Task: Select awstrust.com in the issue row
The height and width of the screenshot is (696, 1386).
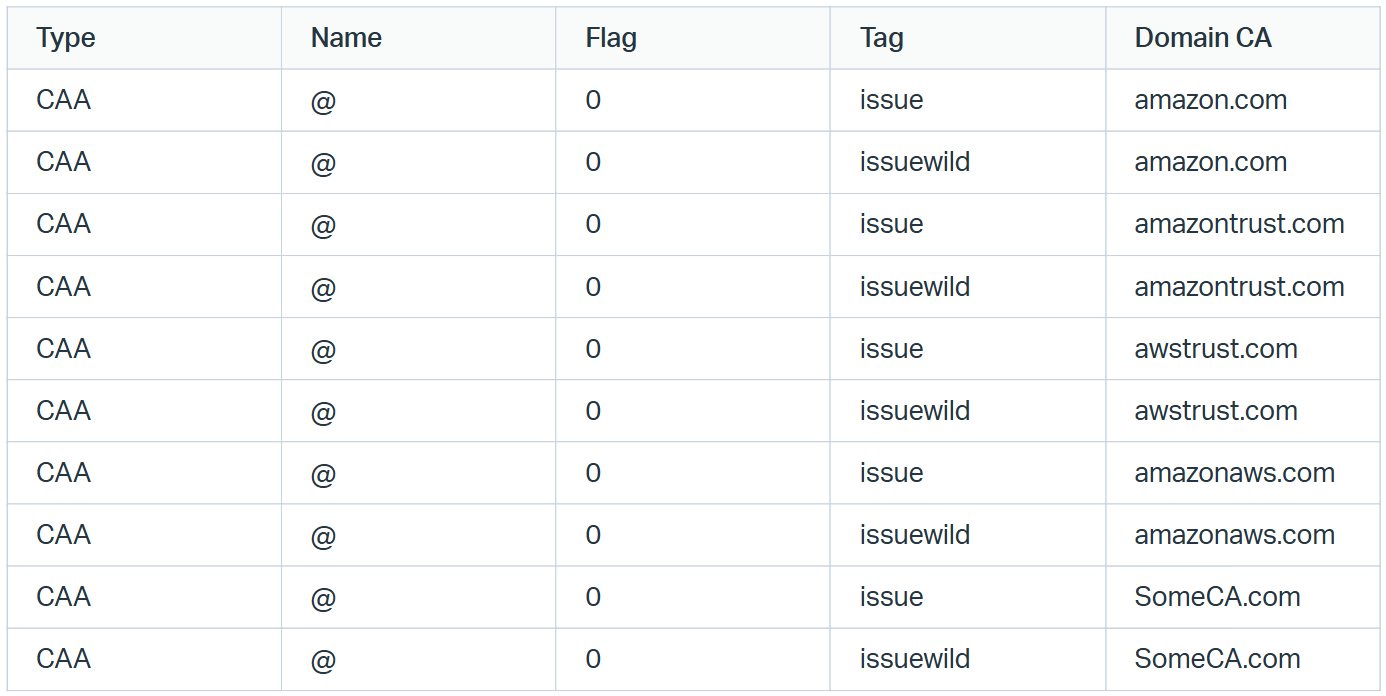Action: click(x=1216, y=349)
